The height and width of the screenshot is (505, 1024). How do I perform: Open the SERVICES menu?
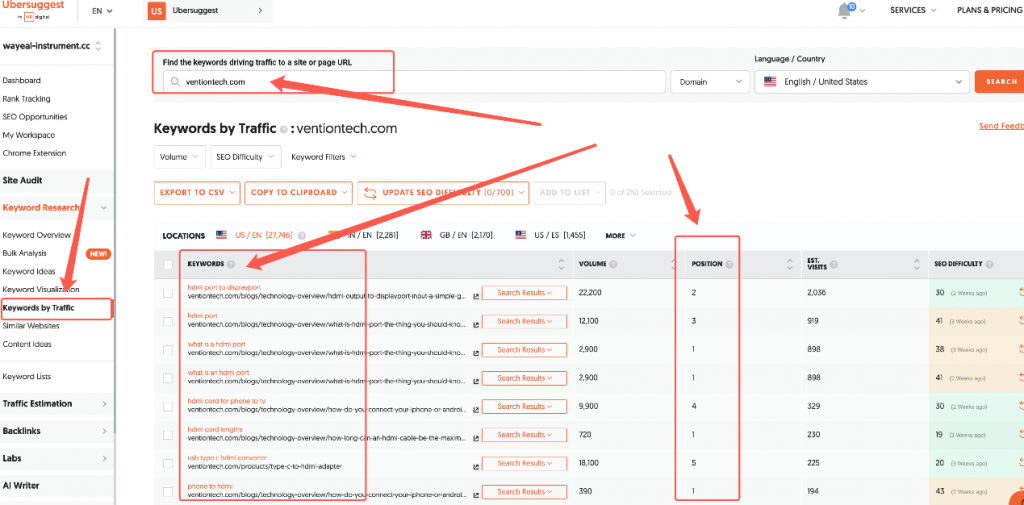click(x=913, y=10)
